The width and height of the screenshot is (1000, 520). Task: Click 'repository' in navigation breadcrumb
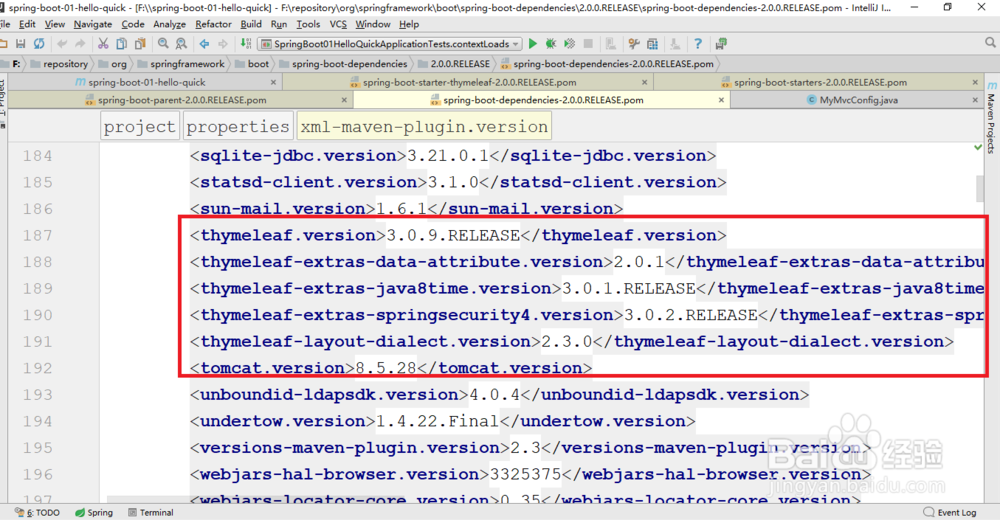[x=59, y=64]
